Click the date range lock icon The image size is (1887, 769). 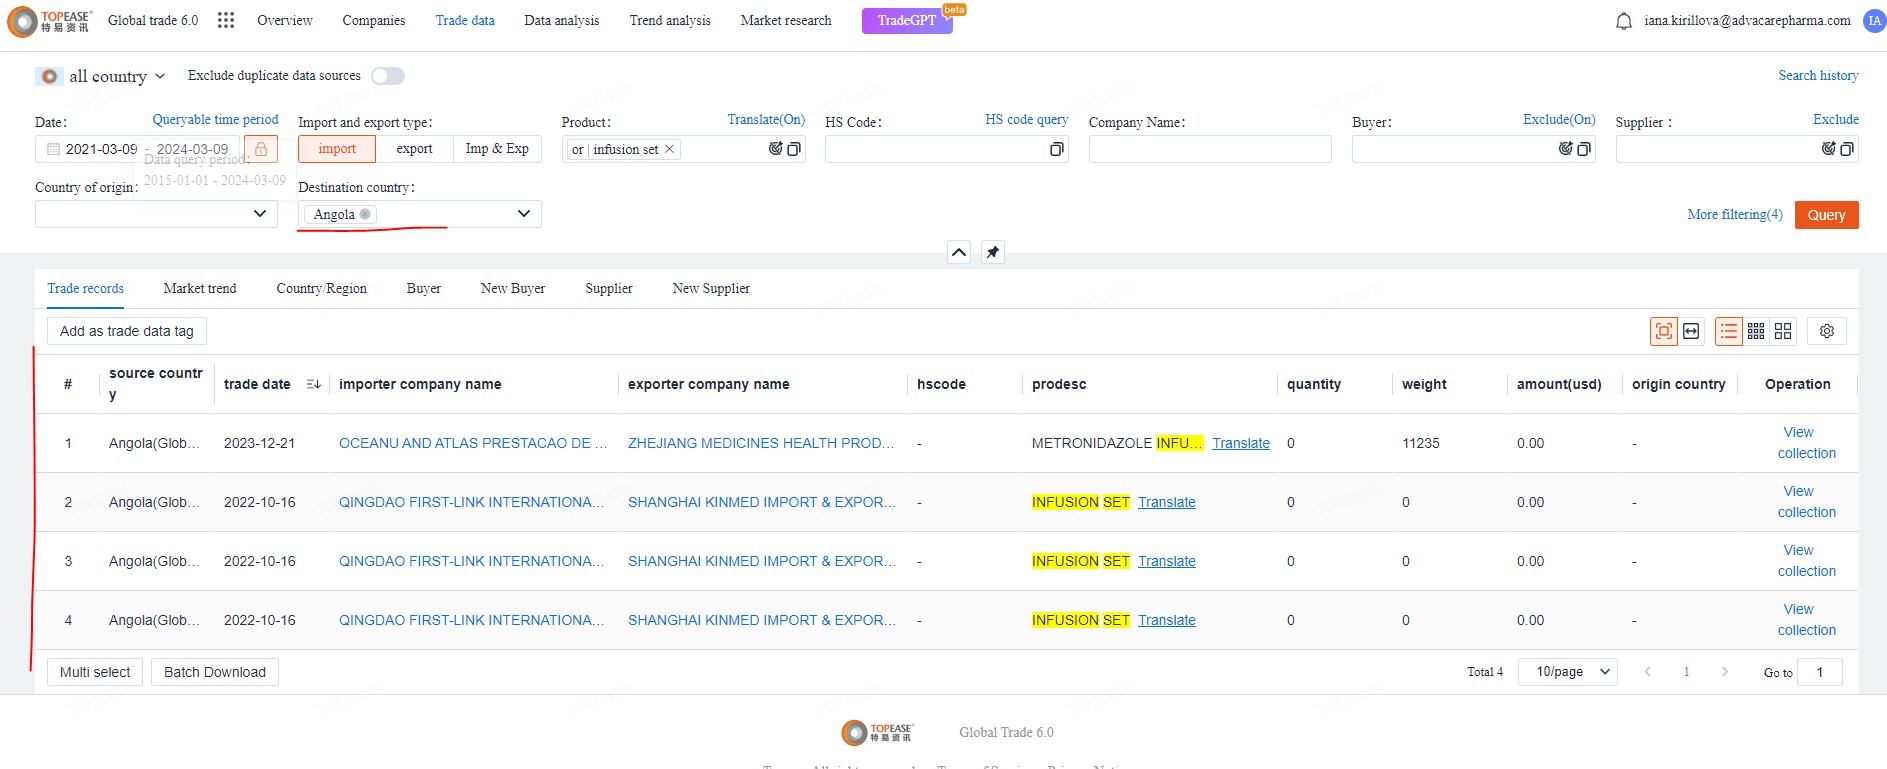[261, 149]
